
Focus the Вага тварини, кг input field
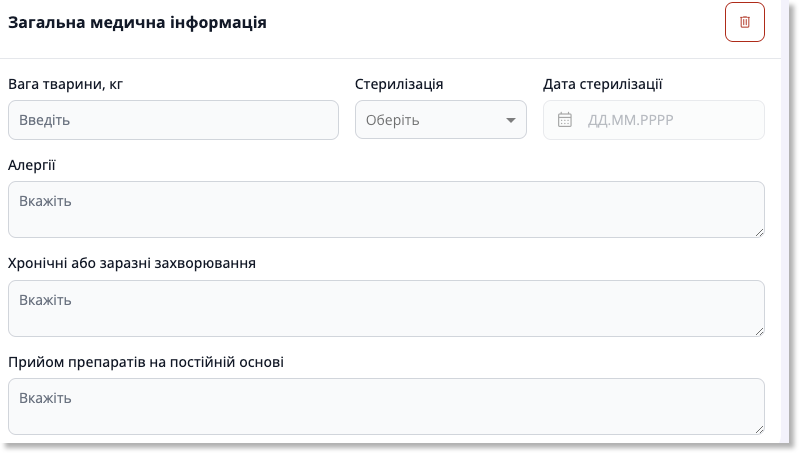(x=173, y=120)
